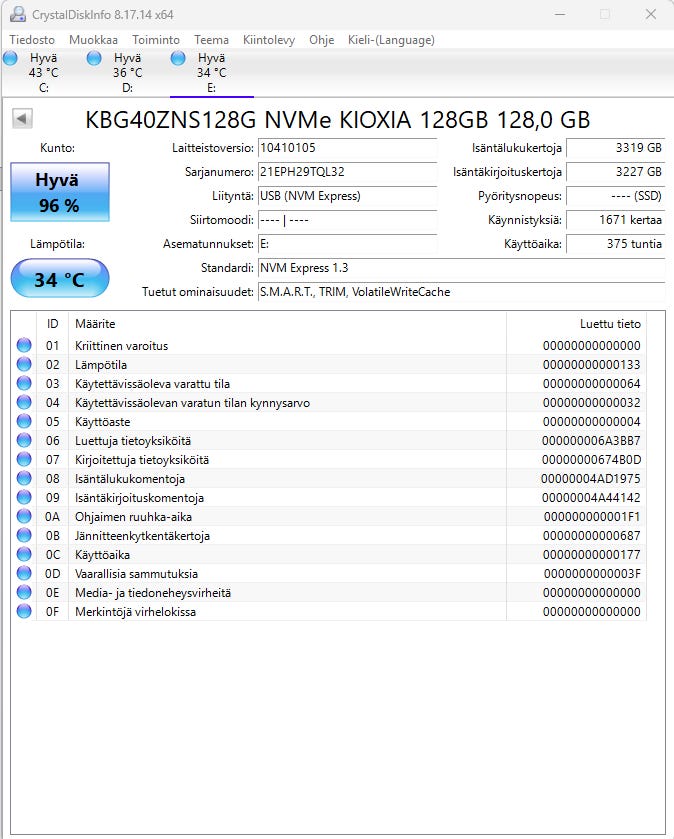674x839 pixels.
Task: Click status orb for Media- ja tiedoneheysvirheitä row
Action: (24, 592)
